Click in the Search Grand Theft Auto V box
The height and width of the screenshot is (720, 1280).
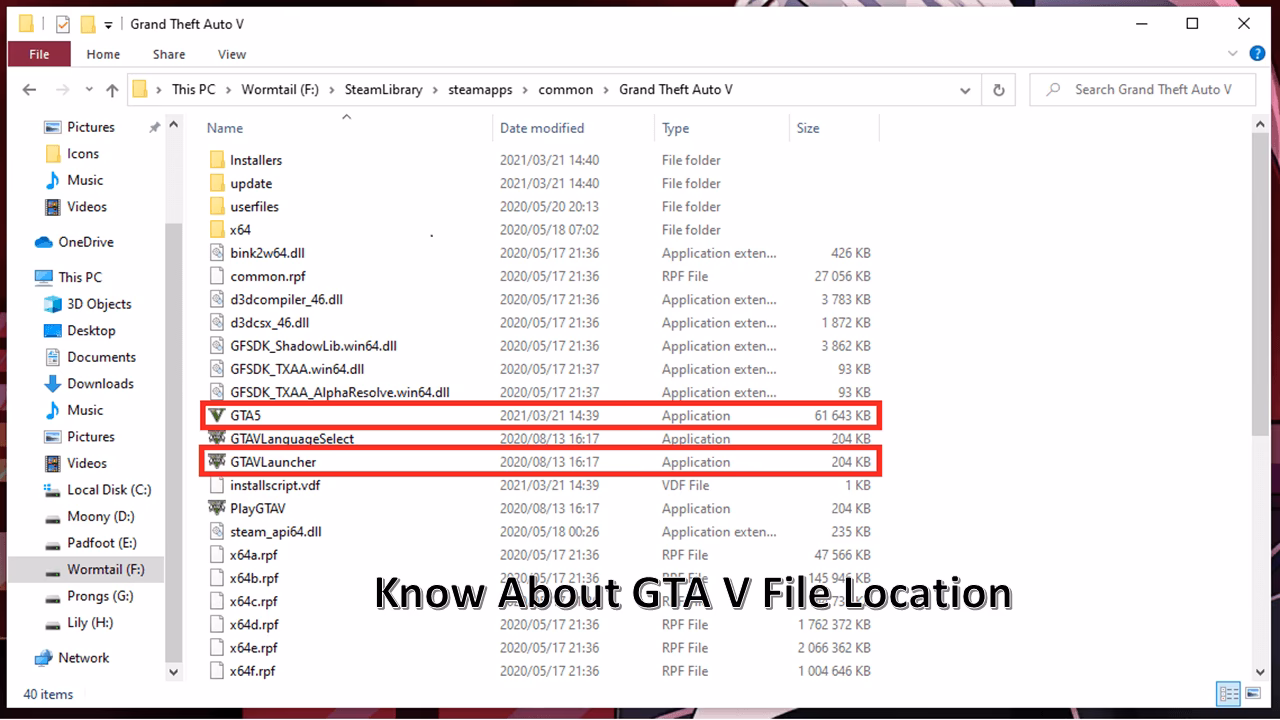1144,90
